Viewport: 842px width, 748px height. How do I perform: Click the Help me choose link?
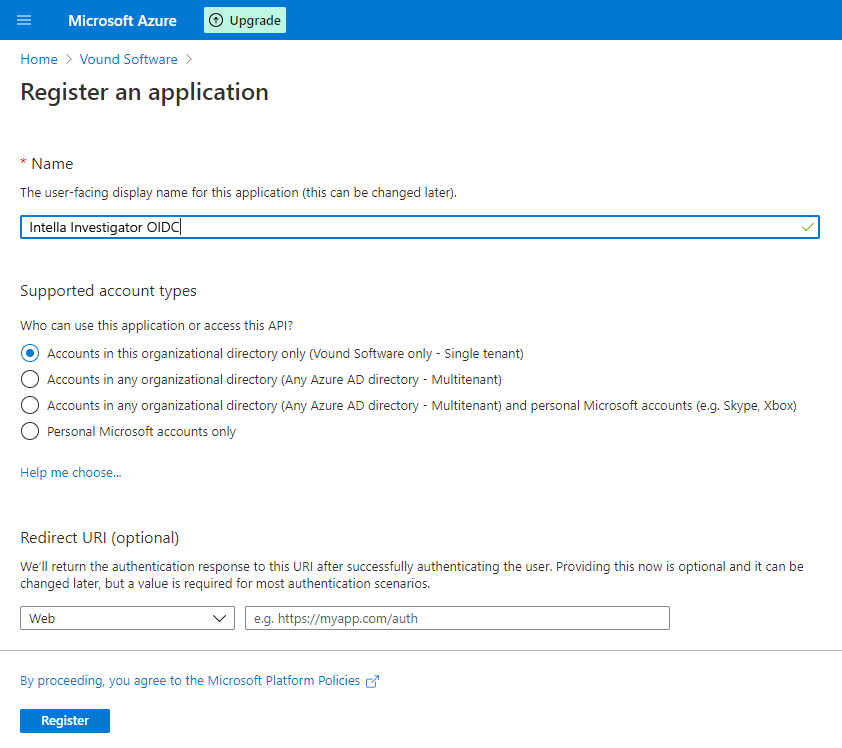pyautogui.click(x=70, y=472)
